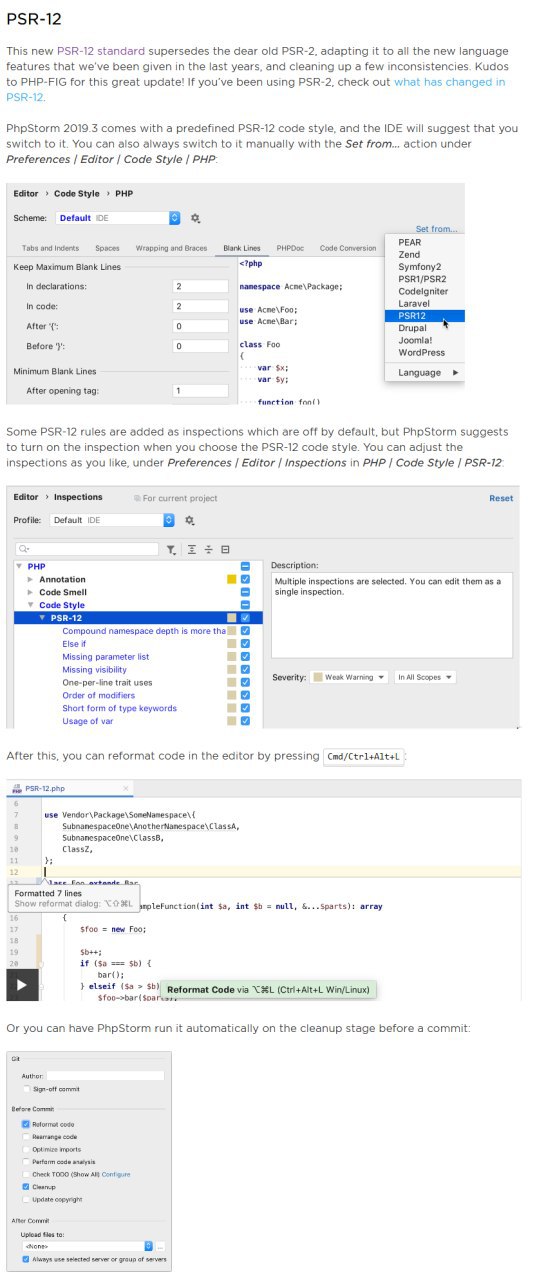Viewport: 546px width, 1280px height.
Task: Open the Code Style scheme gear menu
Action: pos(195,218)
